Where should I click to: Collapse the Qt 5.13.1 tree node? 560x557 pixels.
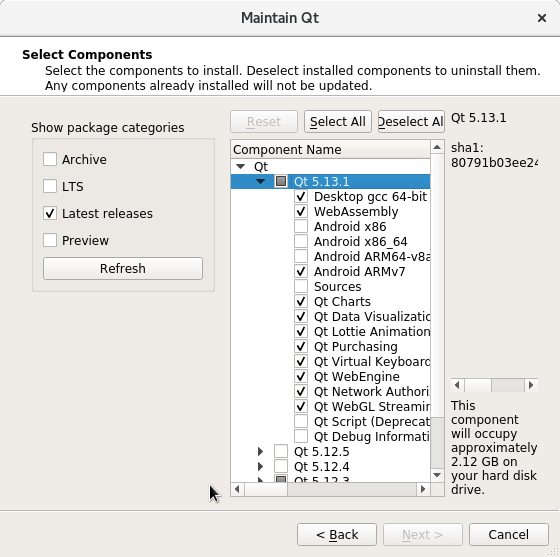click(261, 181)
